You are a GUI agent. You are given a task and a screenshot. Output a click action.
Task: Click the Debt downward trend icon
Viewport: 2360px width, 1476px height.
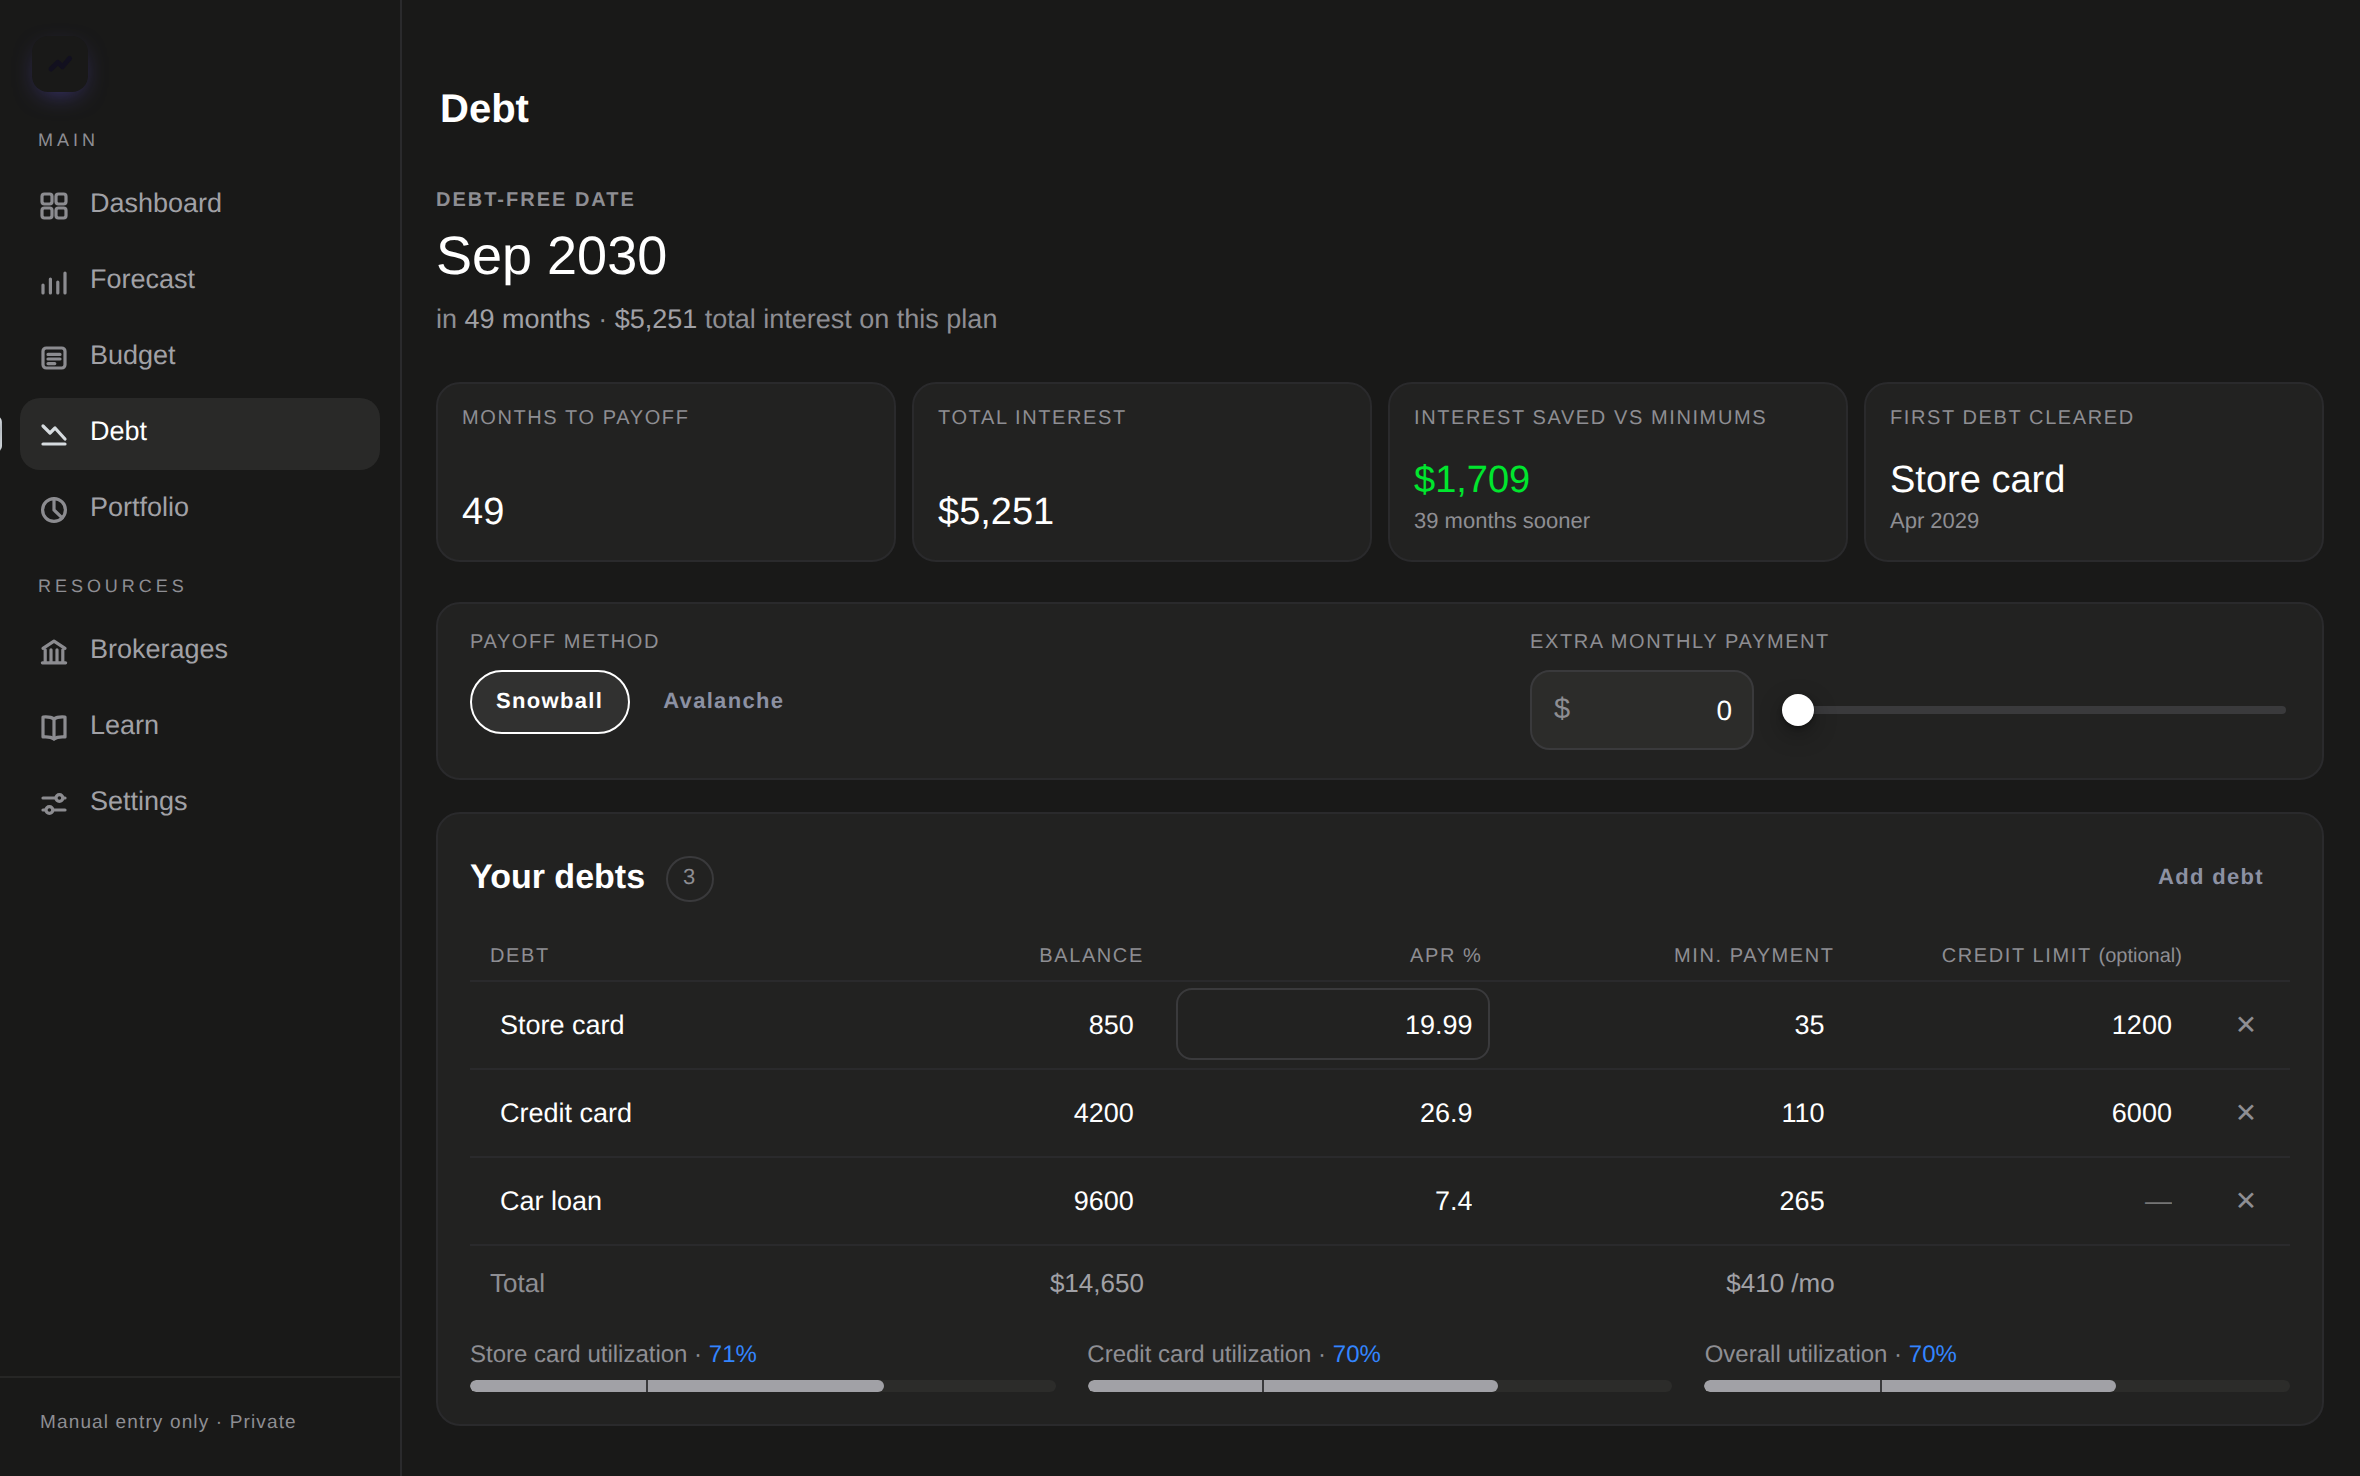tap(54, 433)
